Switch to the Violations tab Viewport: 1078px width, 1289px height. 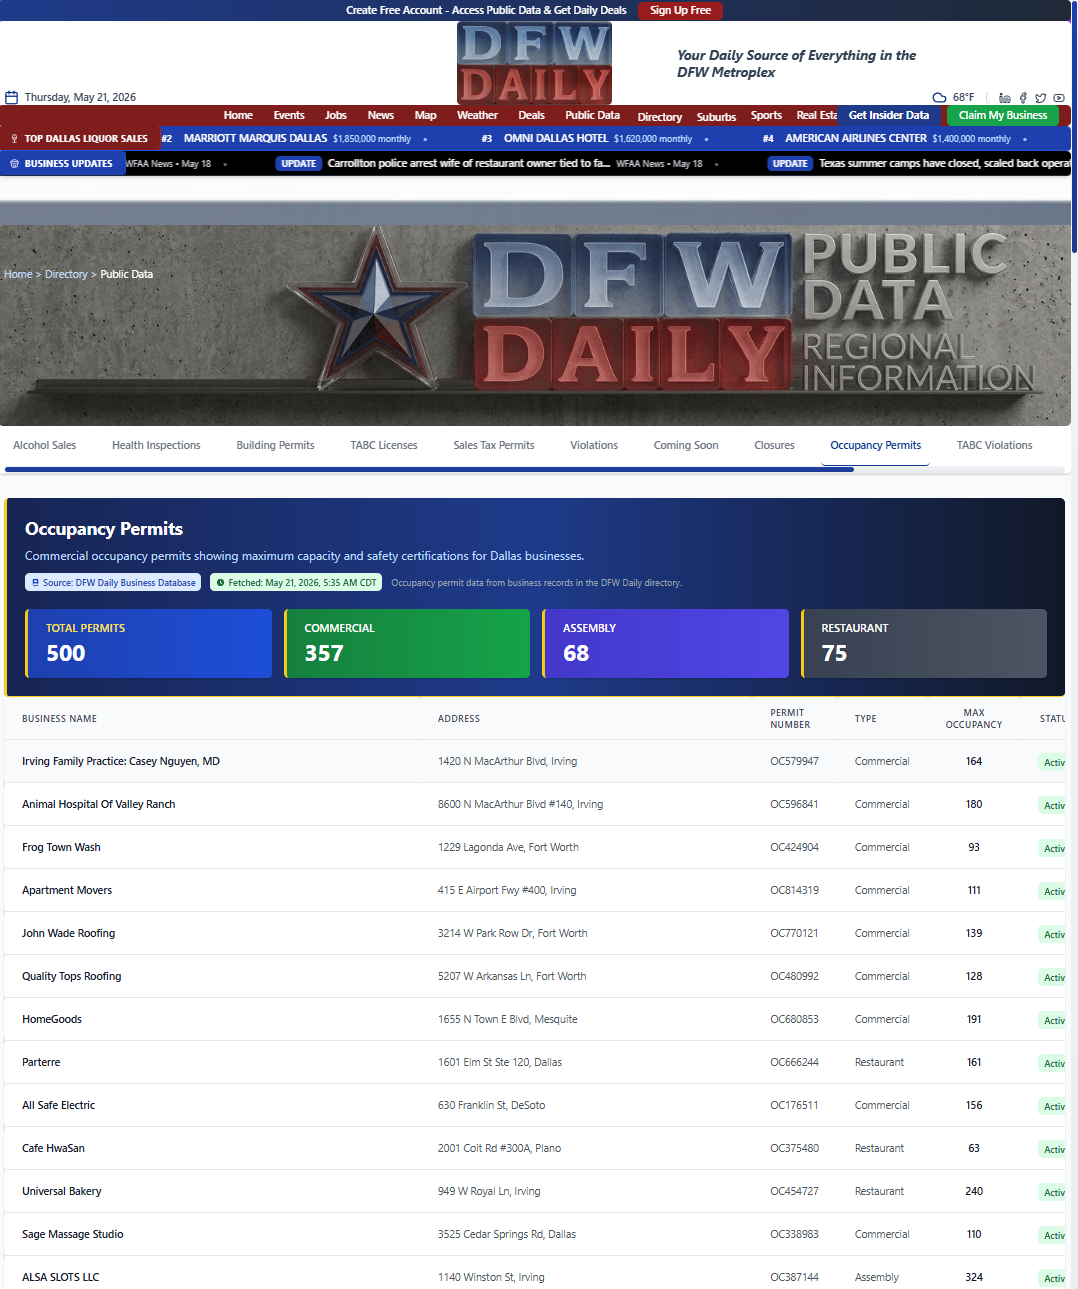[594, 445]
